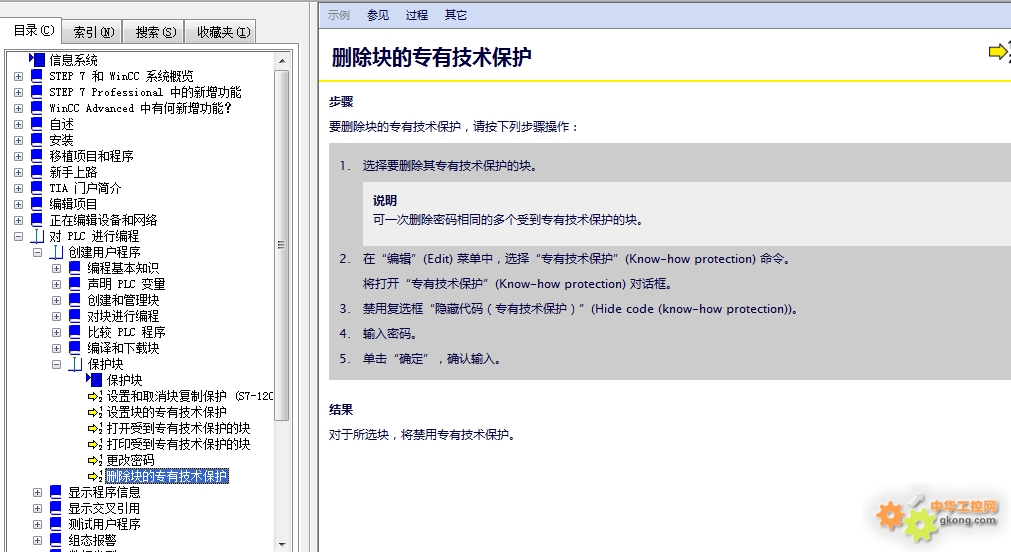Click the book icon beside 移植项目和程序
Screen dimensions: 1011x552
click(x=37, y=155)
